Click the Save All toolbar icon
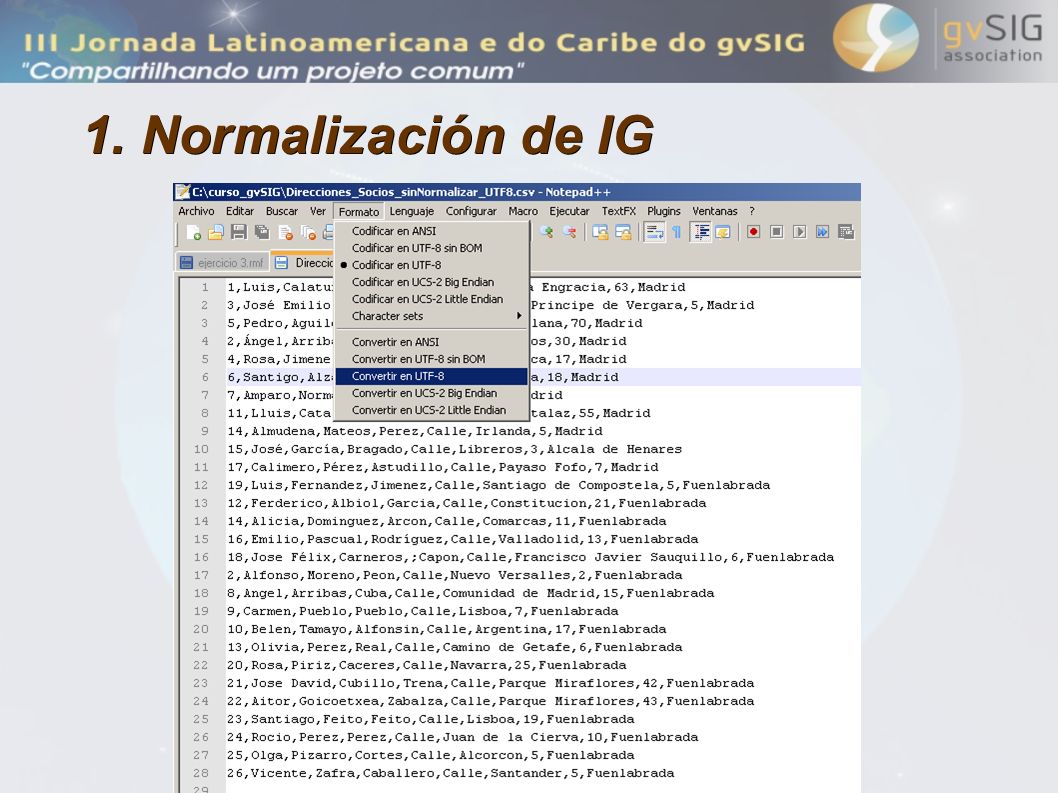Screen dimensions: 1058x793 (x=262, y=233)
